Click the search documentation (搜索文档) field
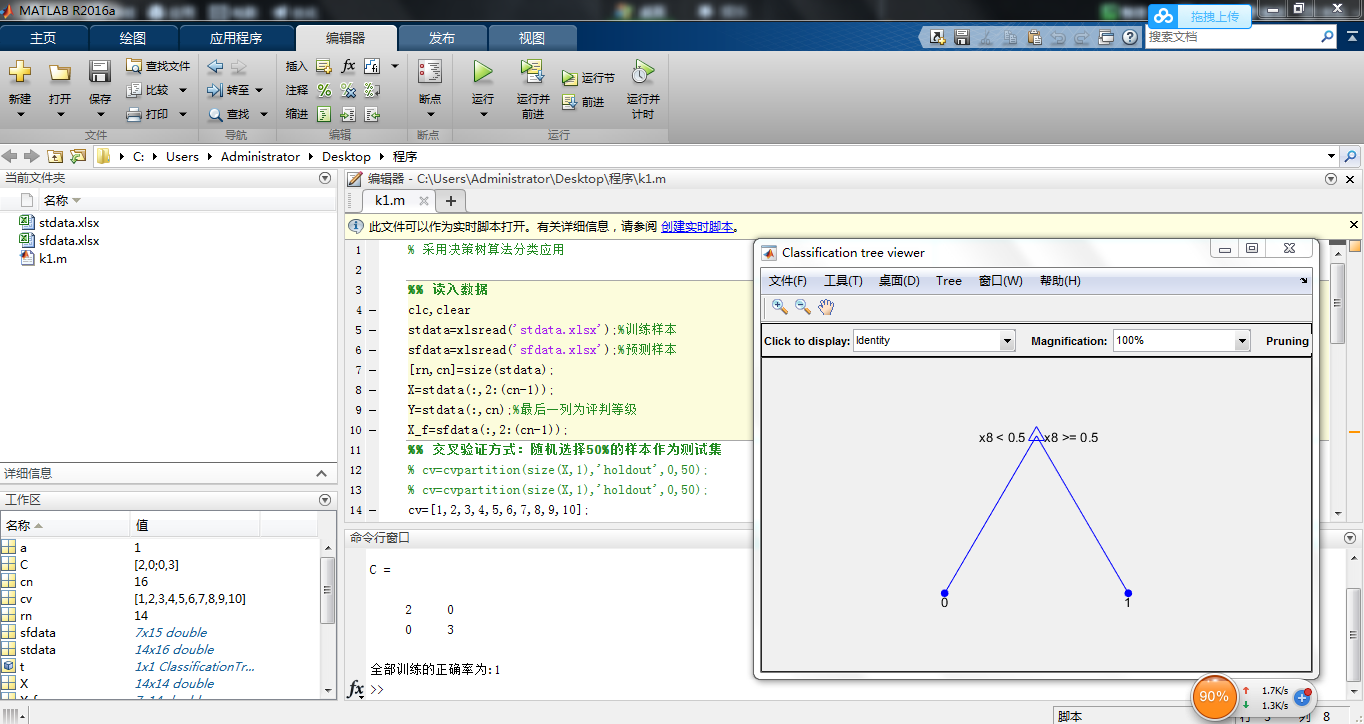 [1231, 37]
